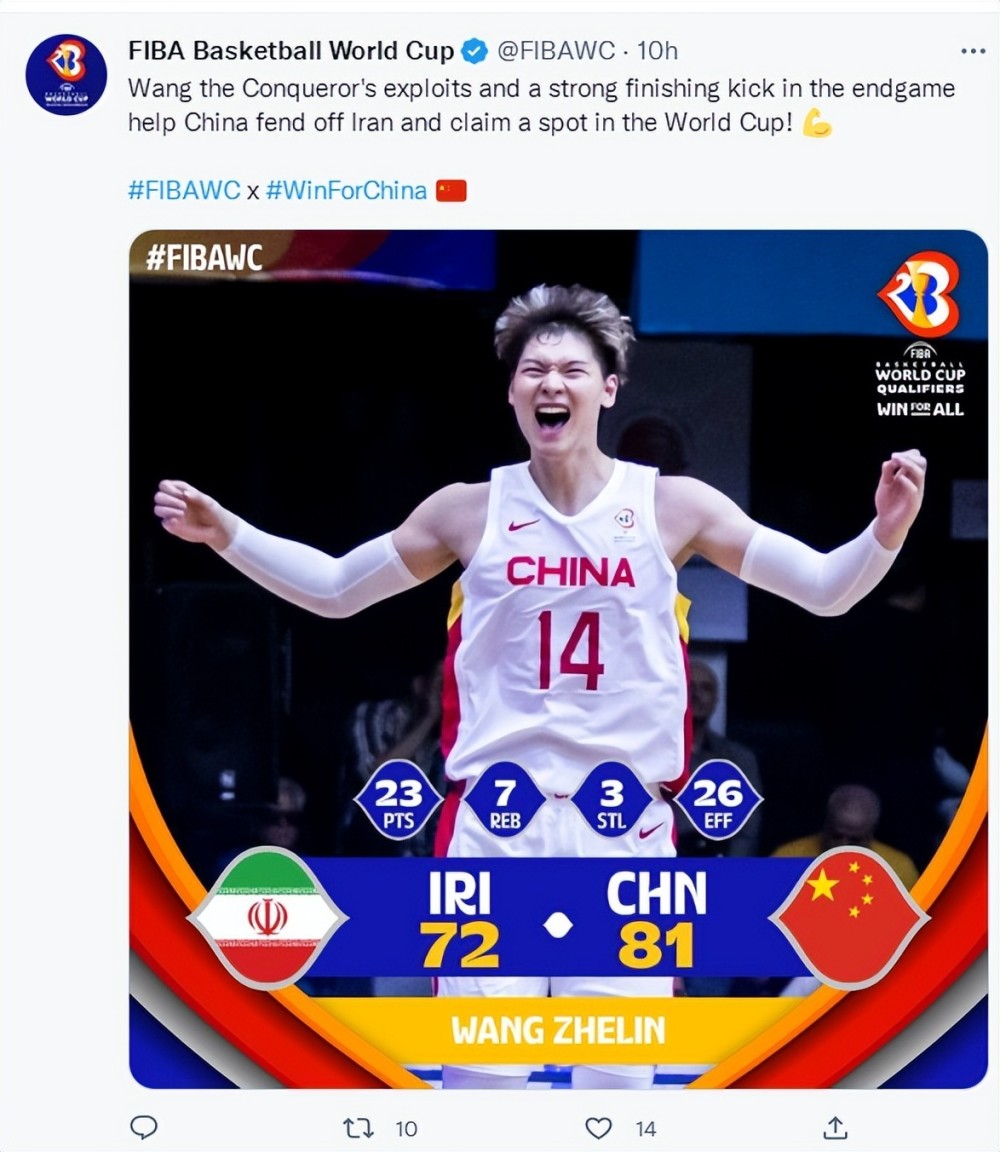Click the retweet count of 10

[406, 1128]
